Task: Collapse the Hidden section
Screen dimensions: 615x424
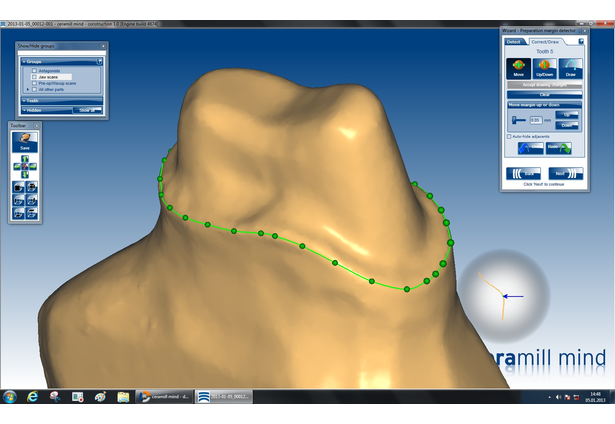Action: coord(24,110)
